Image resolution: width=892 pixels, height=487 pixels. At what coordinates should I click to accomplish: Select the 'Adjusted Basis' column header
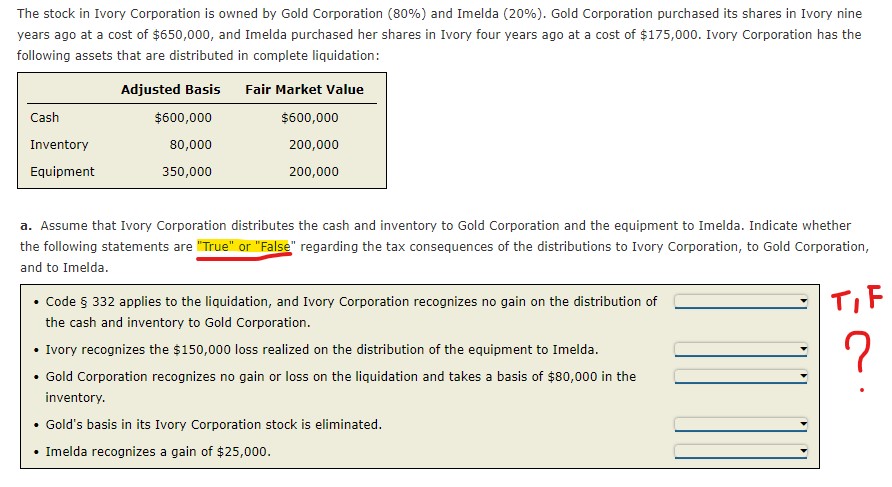tap(170, 89)
